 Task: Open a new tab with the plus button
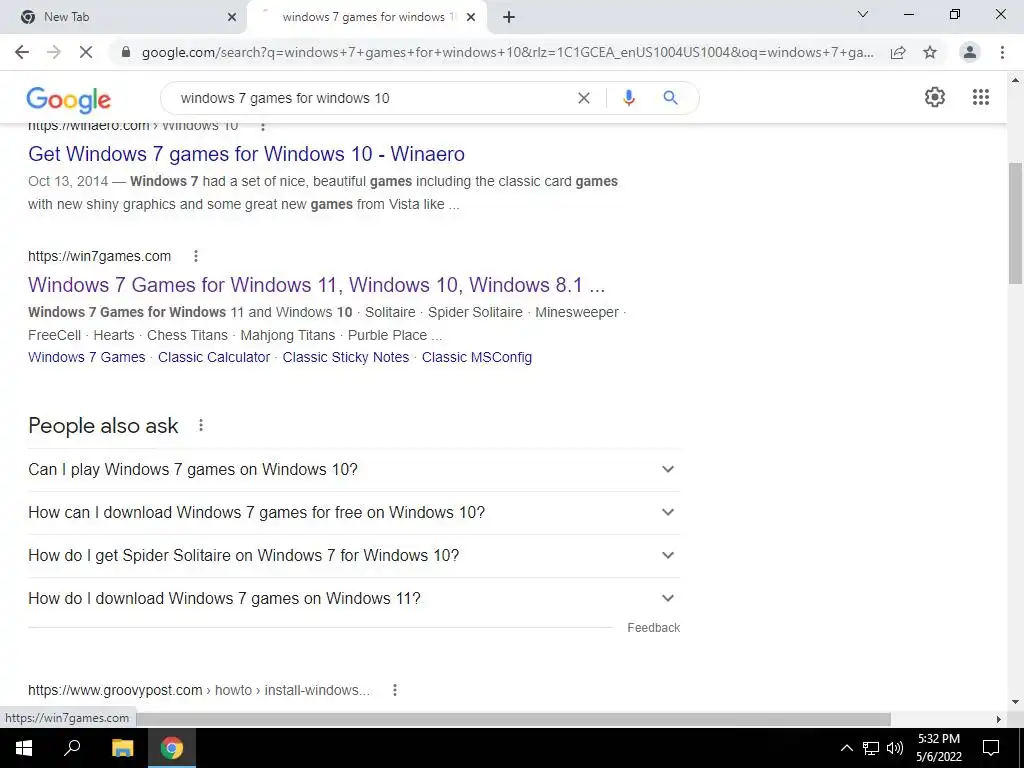(509, 17)
